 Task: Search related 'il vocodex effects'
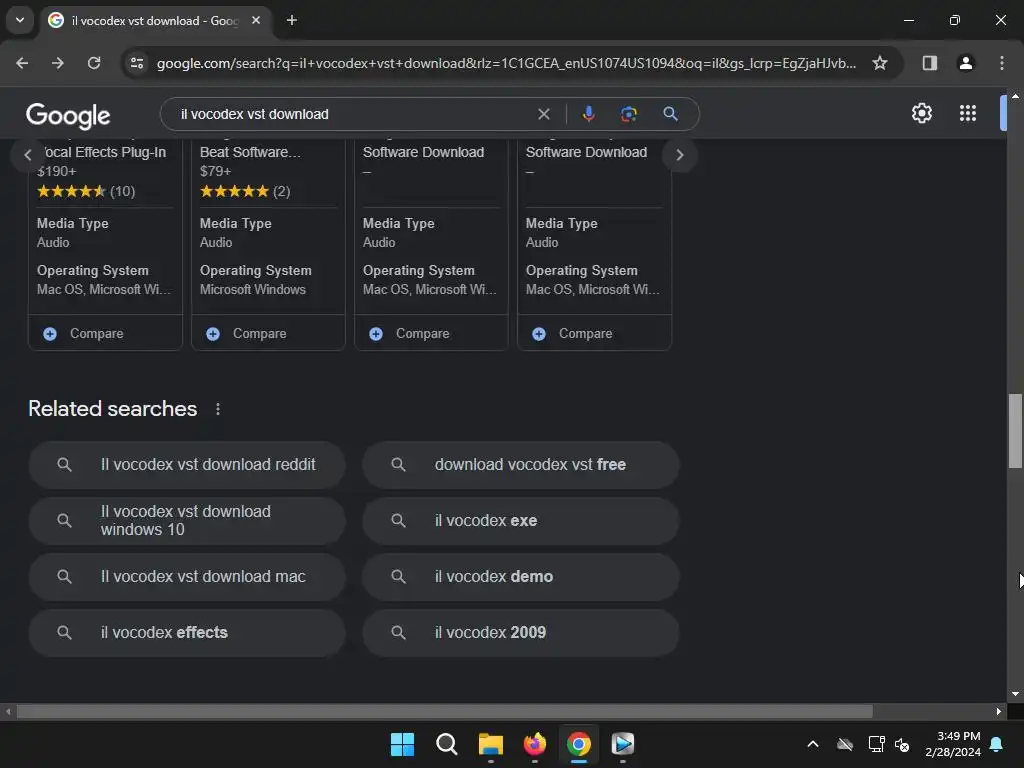(x=187, y=633)
